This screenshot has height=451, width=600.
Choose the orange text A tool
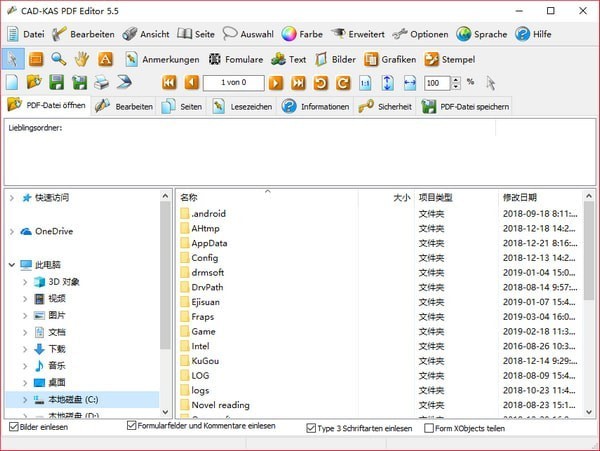105,59
